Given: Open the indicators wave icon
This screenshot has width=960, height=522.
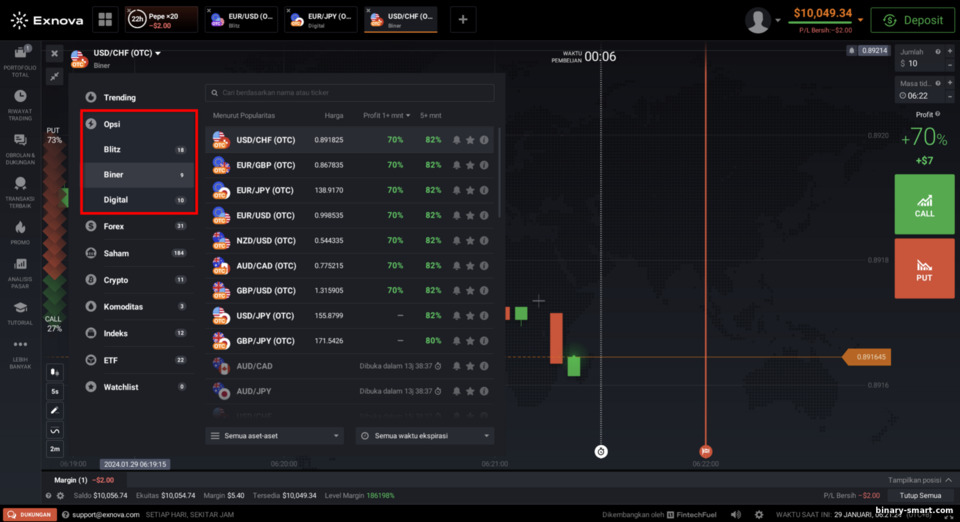Looking at the screenshot, I should pos(54,430).
